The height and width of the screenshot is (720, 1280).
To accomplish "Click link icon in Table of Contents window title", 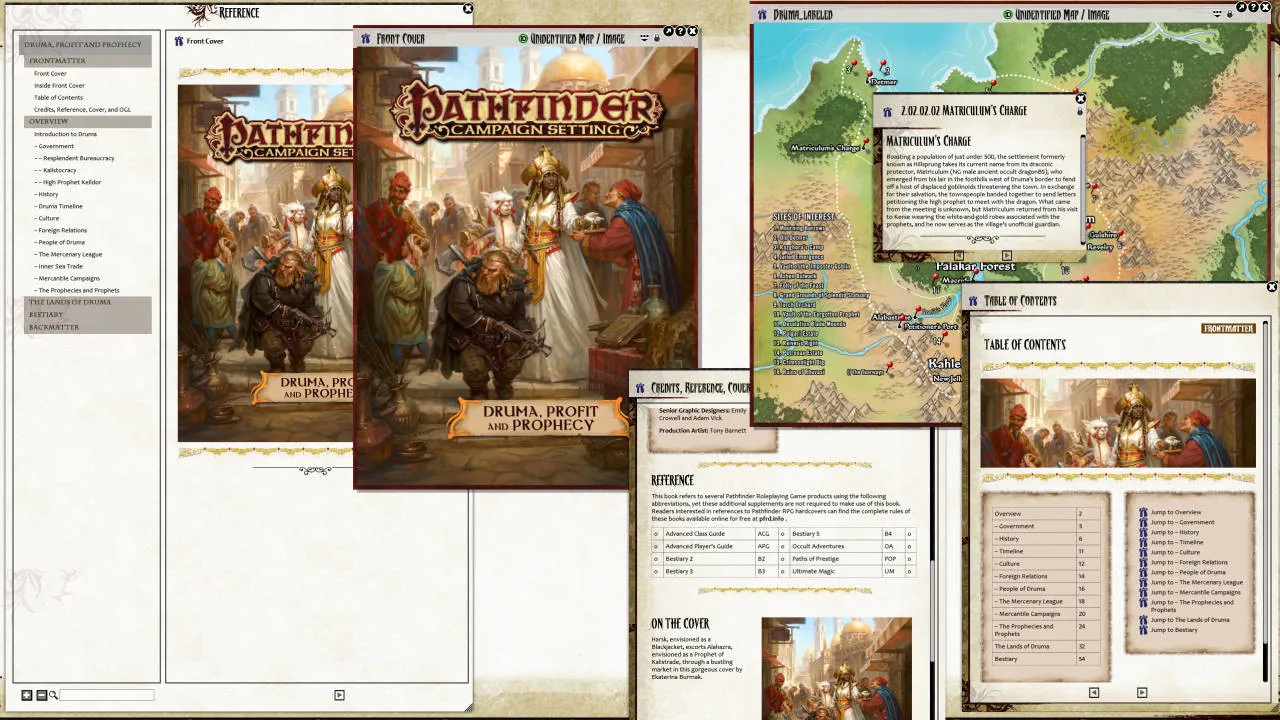I will click(974, 301).
